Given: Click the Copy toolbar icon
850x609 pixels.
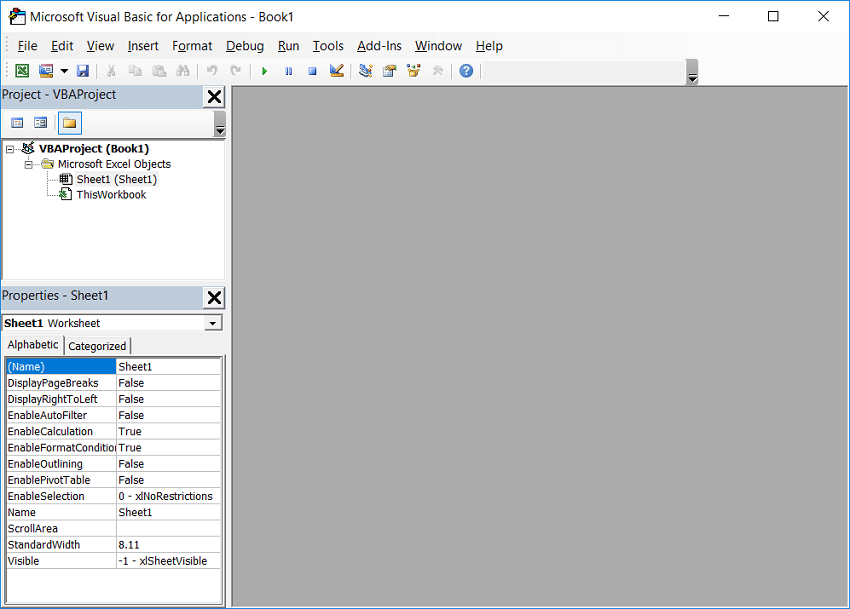Looking at the screenshot, I should tap(135, 71).
